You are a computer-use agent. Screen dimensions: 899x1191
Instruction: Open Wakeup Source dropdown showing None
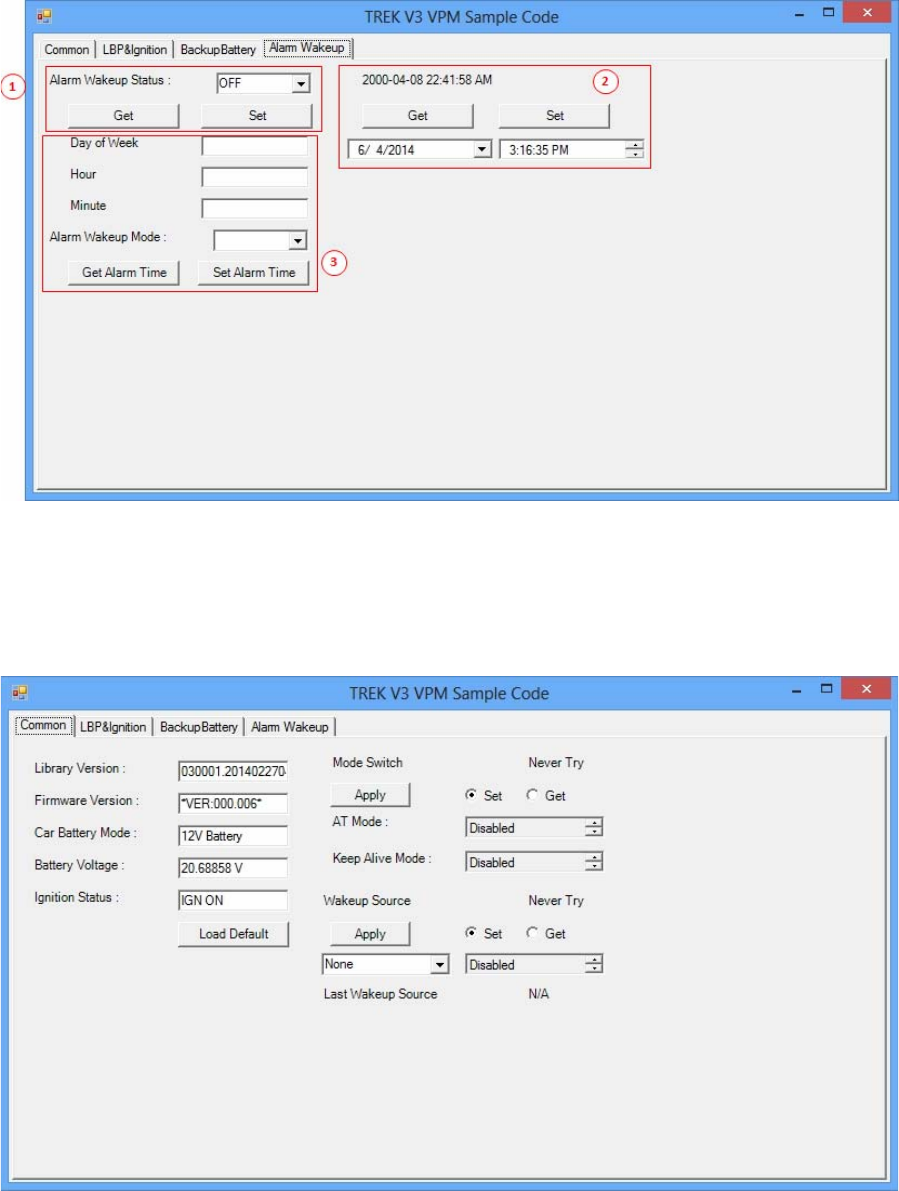[x=386, y=964]
